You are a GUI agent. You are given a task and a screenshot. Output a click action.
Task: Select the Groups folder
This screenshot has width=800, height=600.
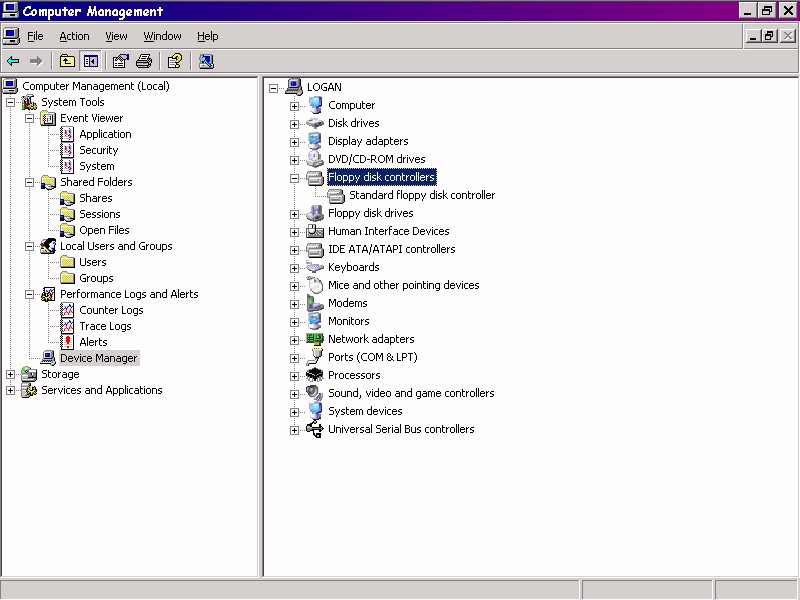coord(96,278)
